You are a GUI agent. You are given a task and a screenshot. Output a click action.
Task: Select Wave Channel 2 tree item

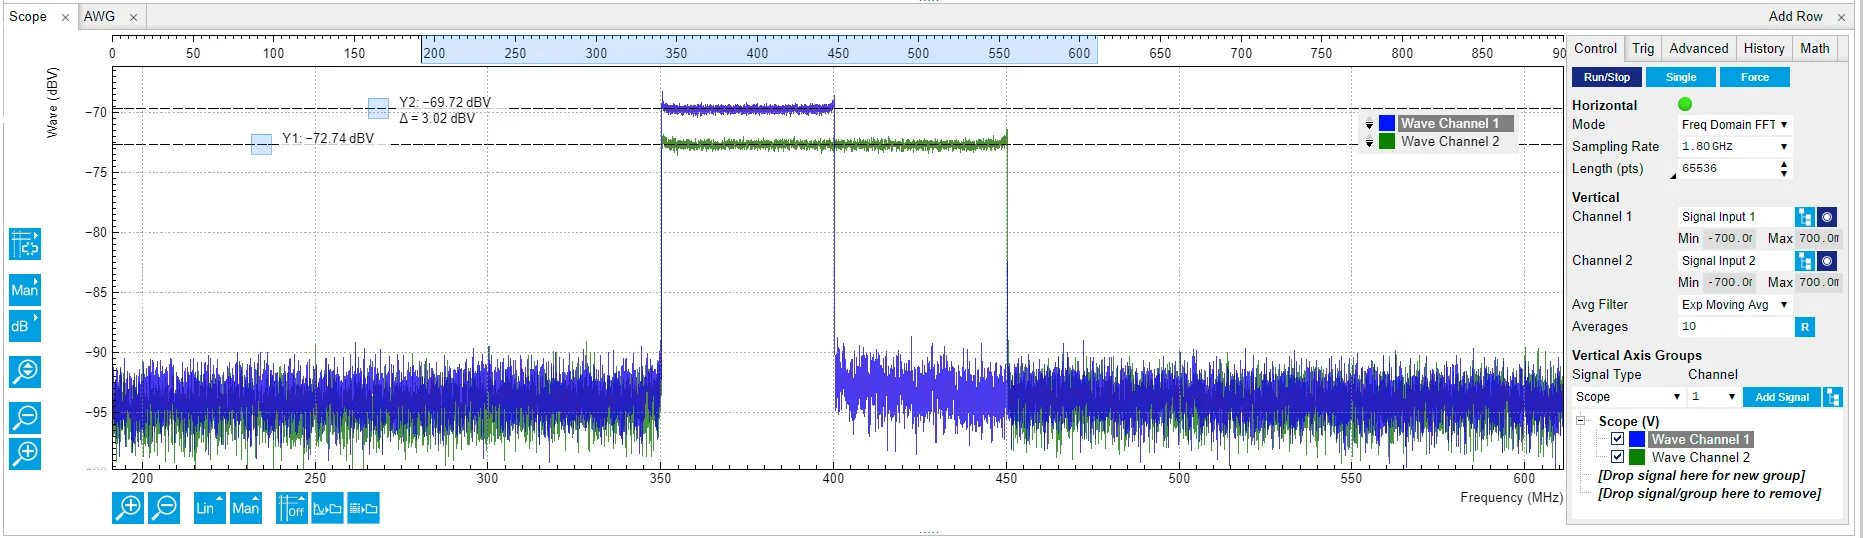1700,457
